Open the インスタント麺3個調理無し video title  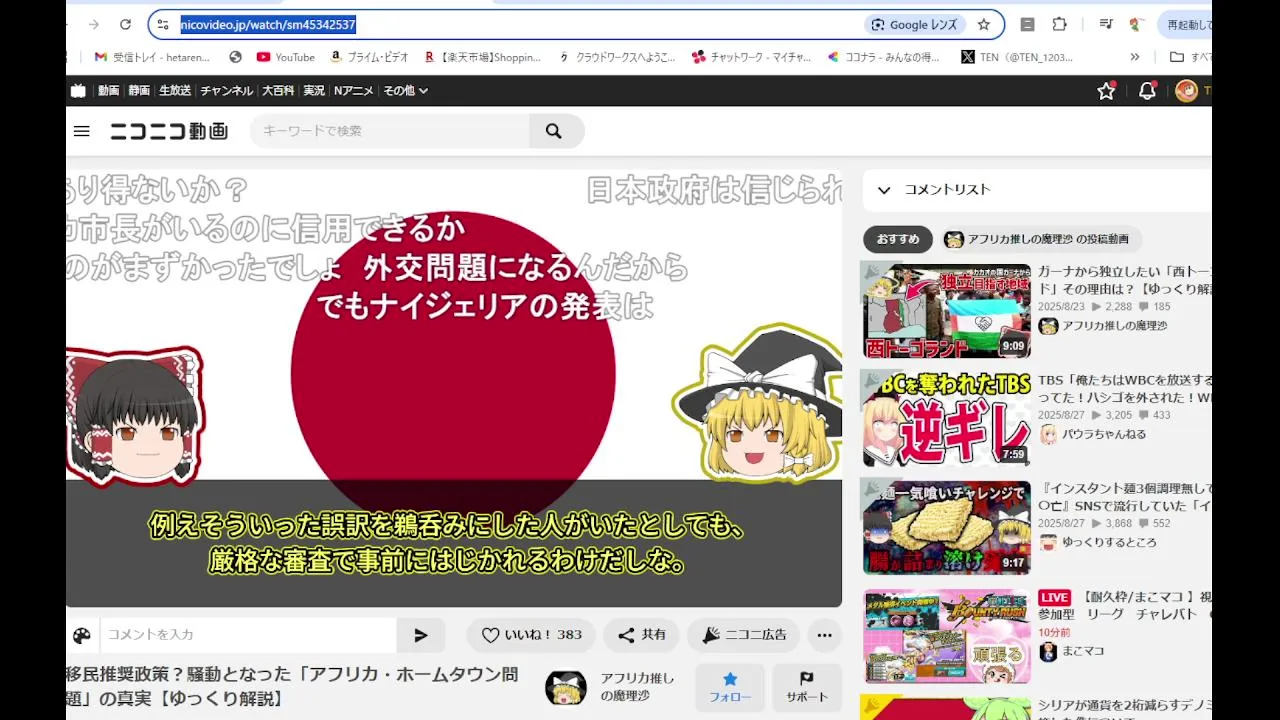click(1124, 497)
